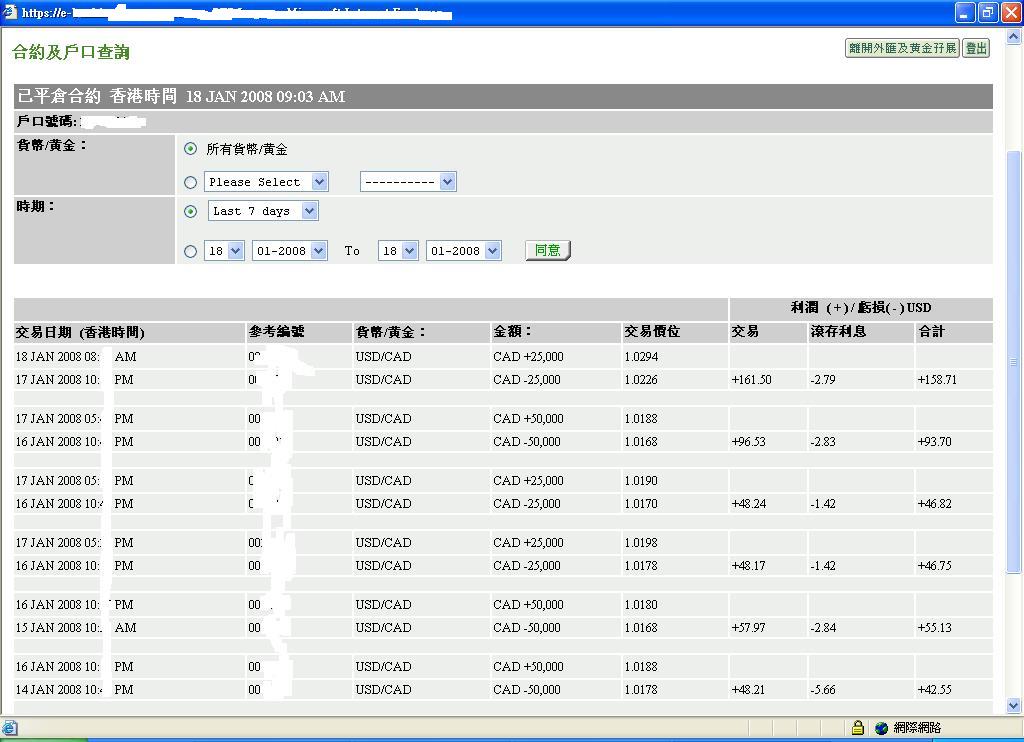
Task: Click the profit value +48.21
Action: [x=748, y=690]
